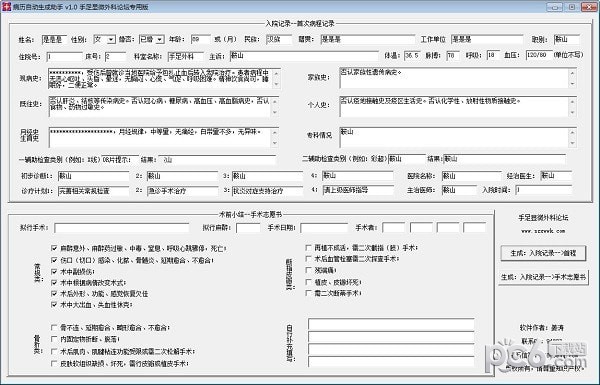Click the plan field containing 急诊手术治疗
This screenshot has width=600, height=385.
(183, 191)
